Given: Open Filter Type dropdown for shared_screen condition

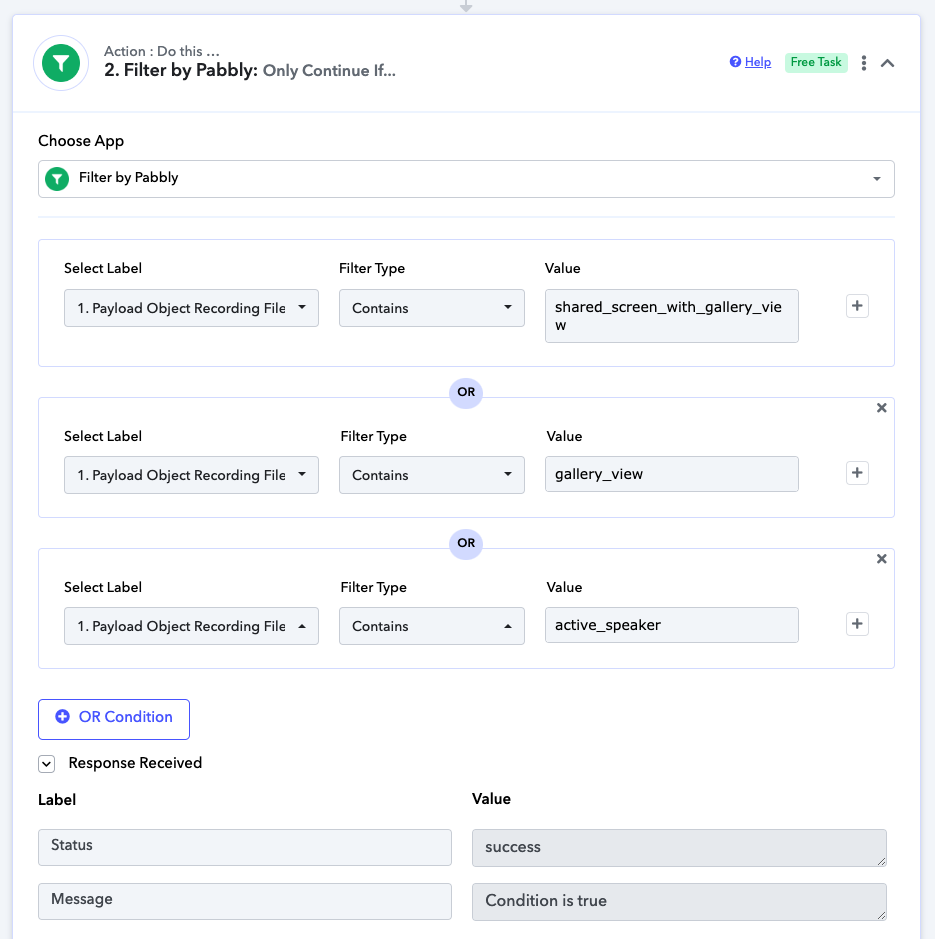Looking at the screenshot, I should click(431, 308).
